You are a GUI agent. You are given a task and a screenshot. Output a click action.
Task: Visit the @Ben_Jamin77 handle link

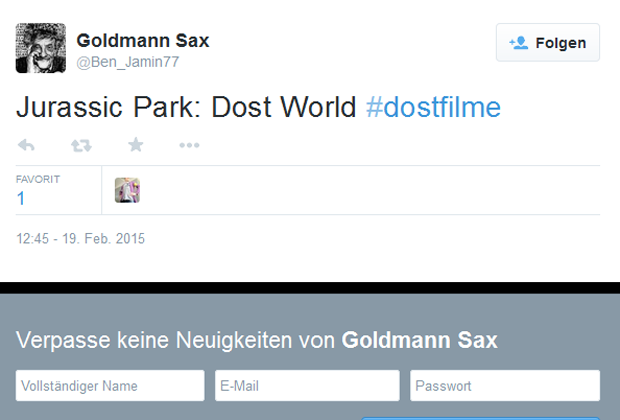pos(128,62)
